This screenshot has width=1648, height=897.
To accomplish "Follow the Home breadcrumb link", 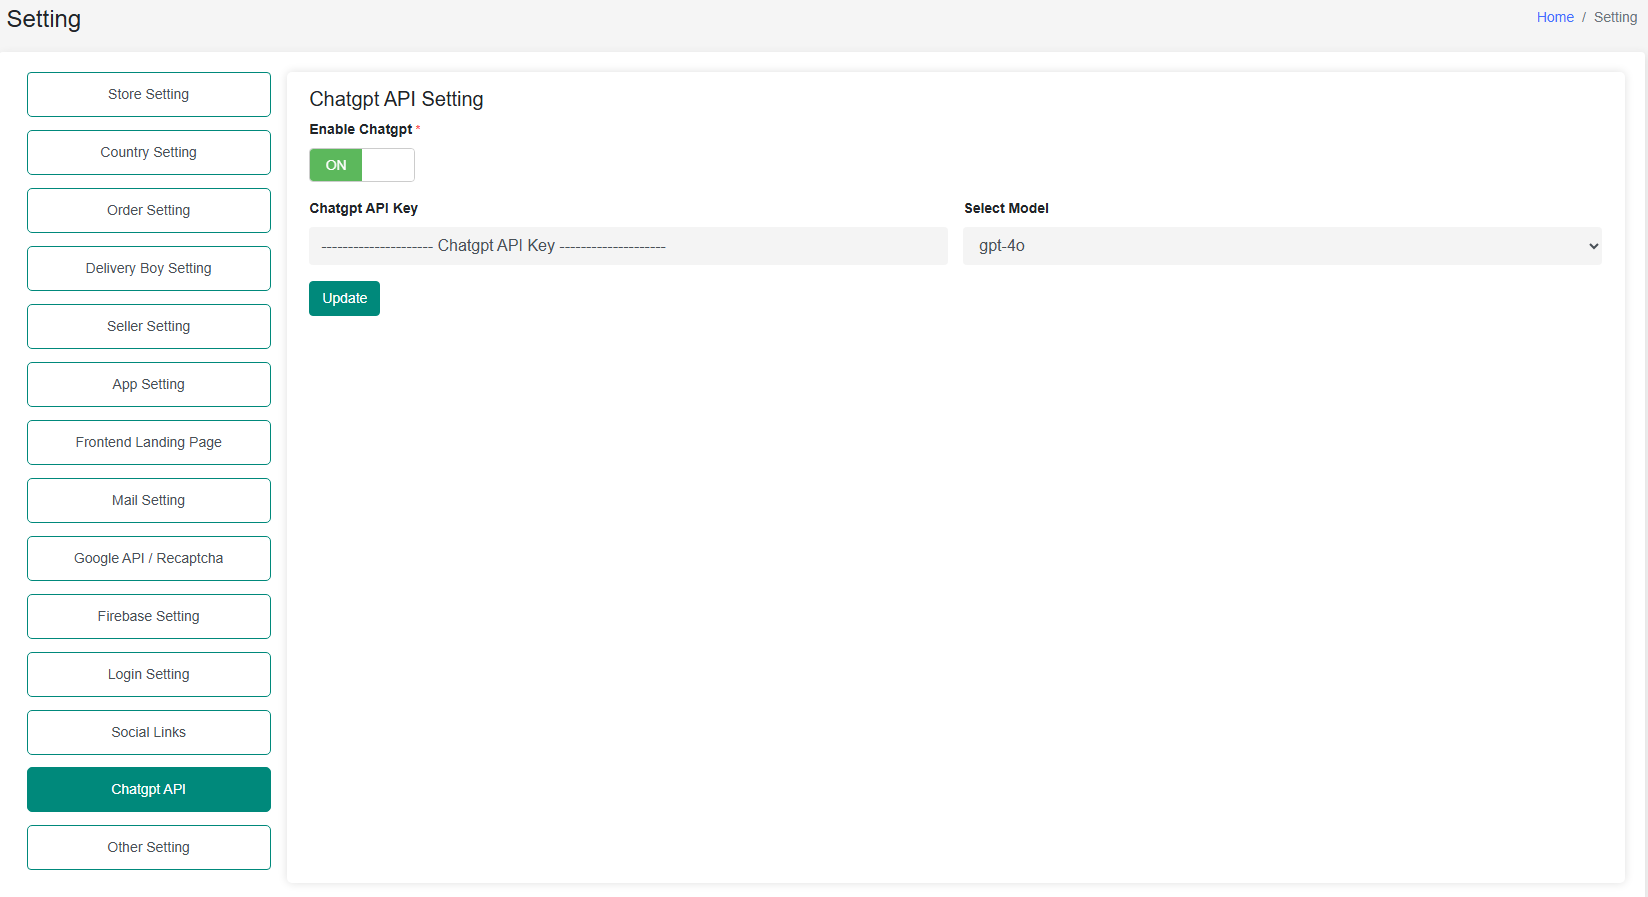I will (1555, 17).
